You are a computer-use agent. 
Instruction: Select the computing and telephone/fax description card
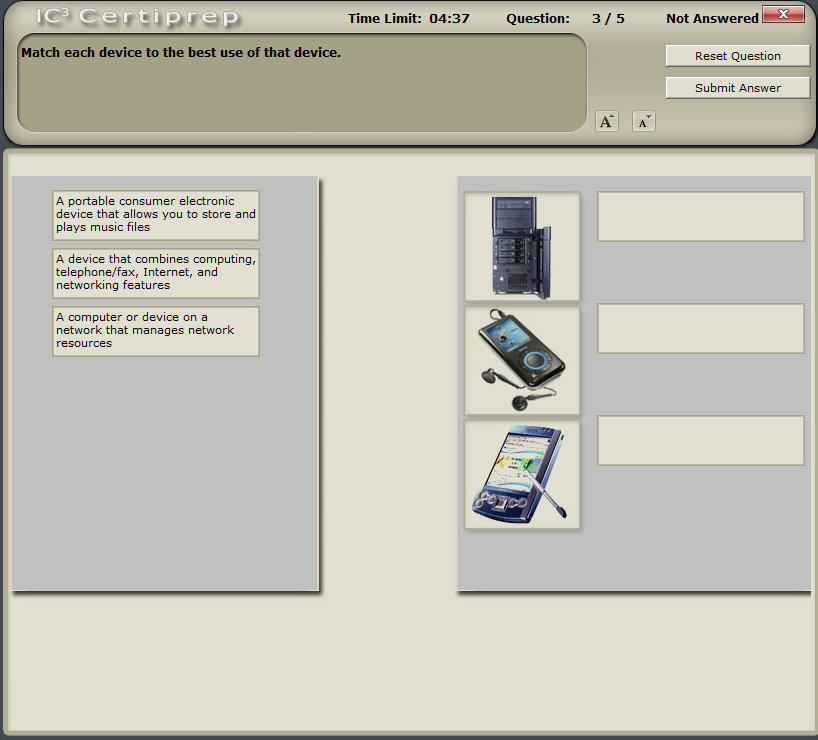click(x=155, y=272)
